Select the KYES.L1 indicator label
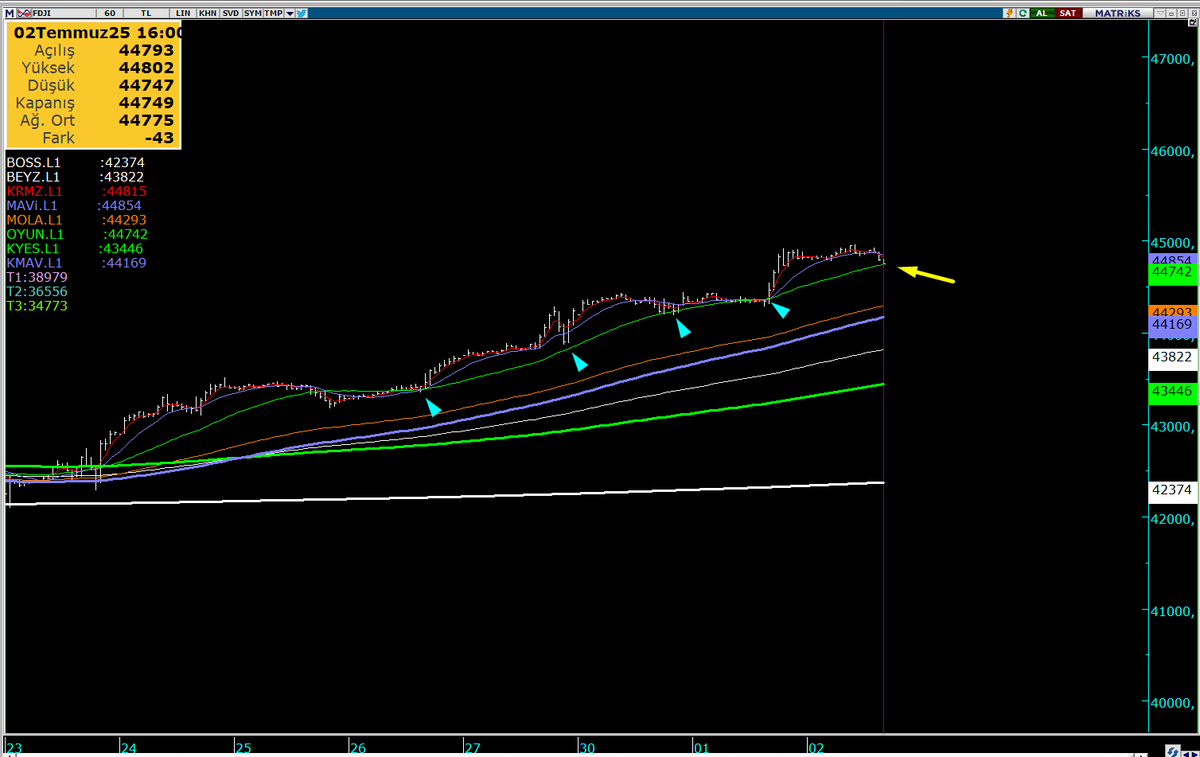Image resolution: width=1200 pixels, height=757 pixels. (x=33, y=248)
